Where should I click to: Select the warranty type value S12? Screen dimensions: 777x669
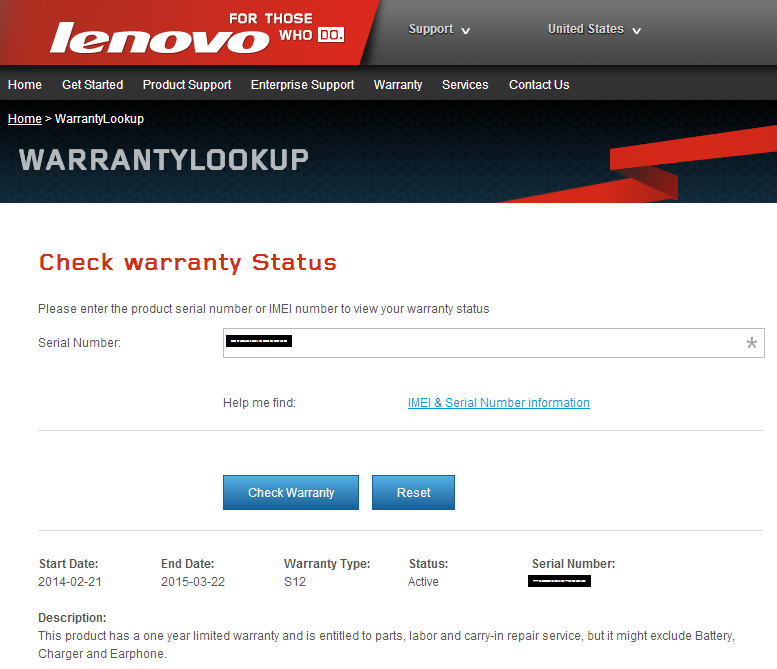(x=295, y=582)
